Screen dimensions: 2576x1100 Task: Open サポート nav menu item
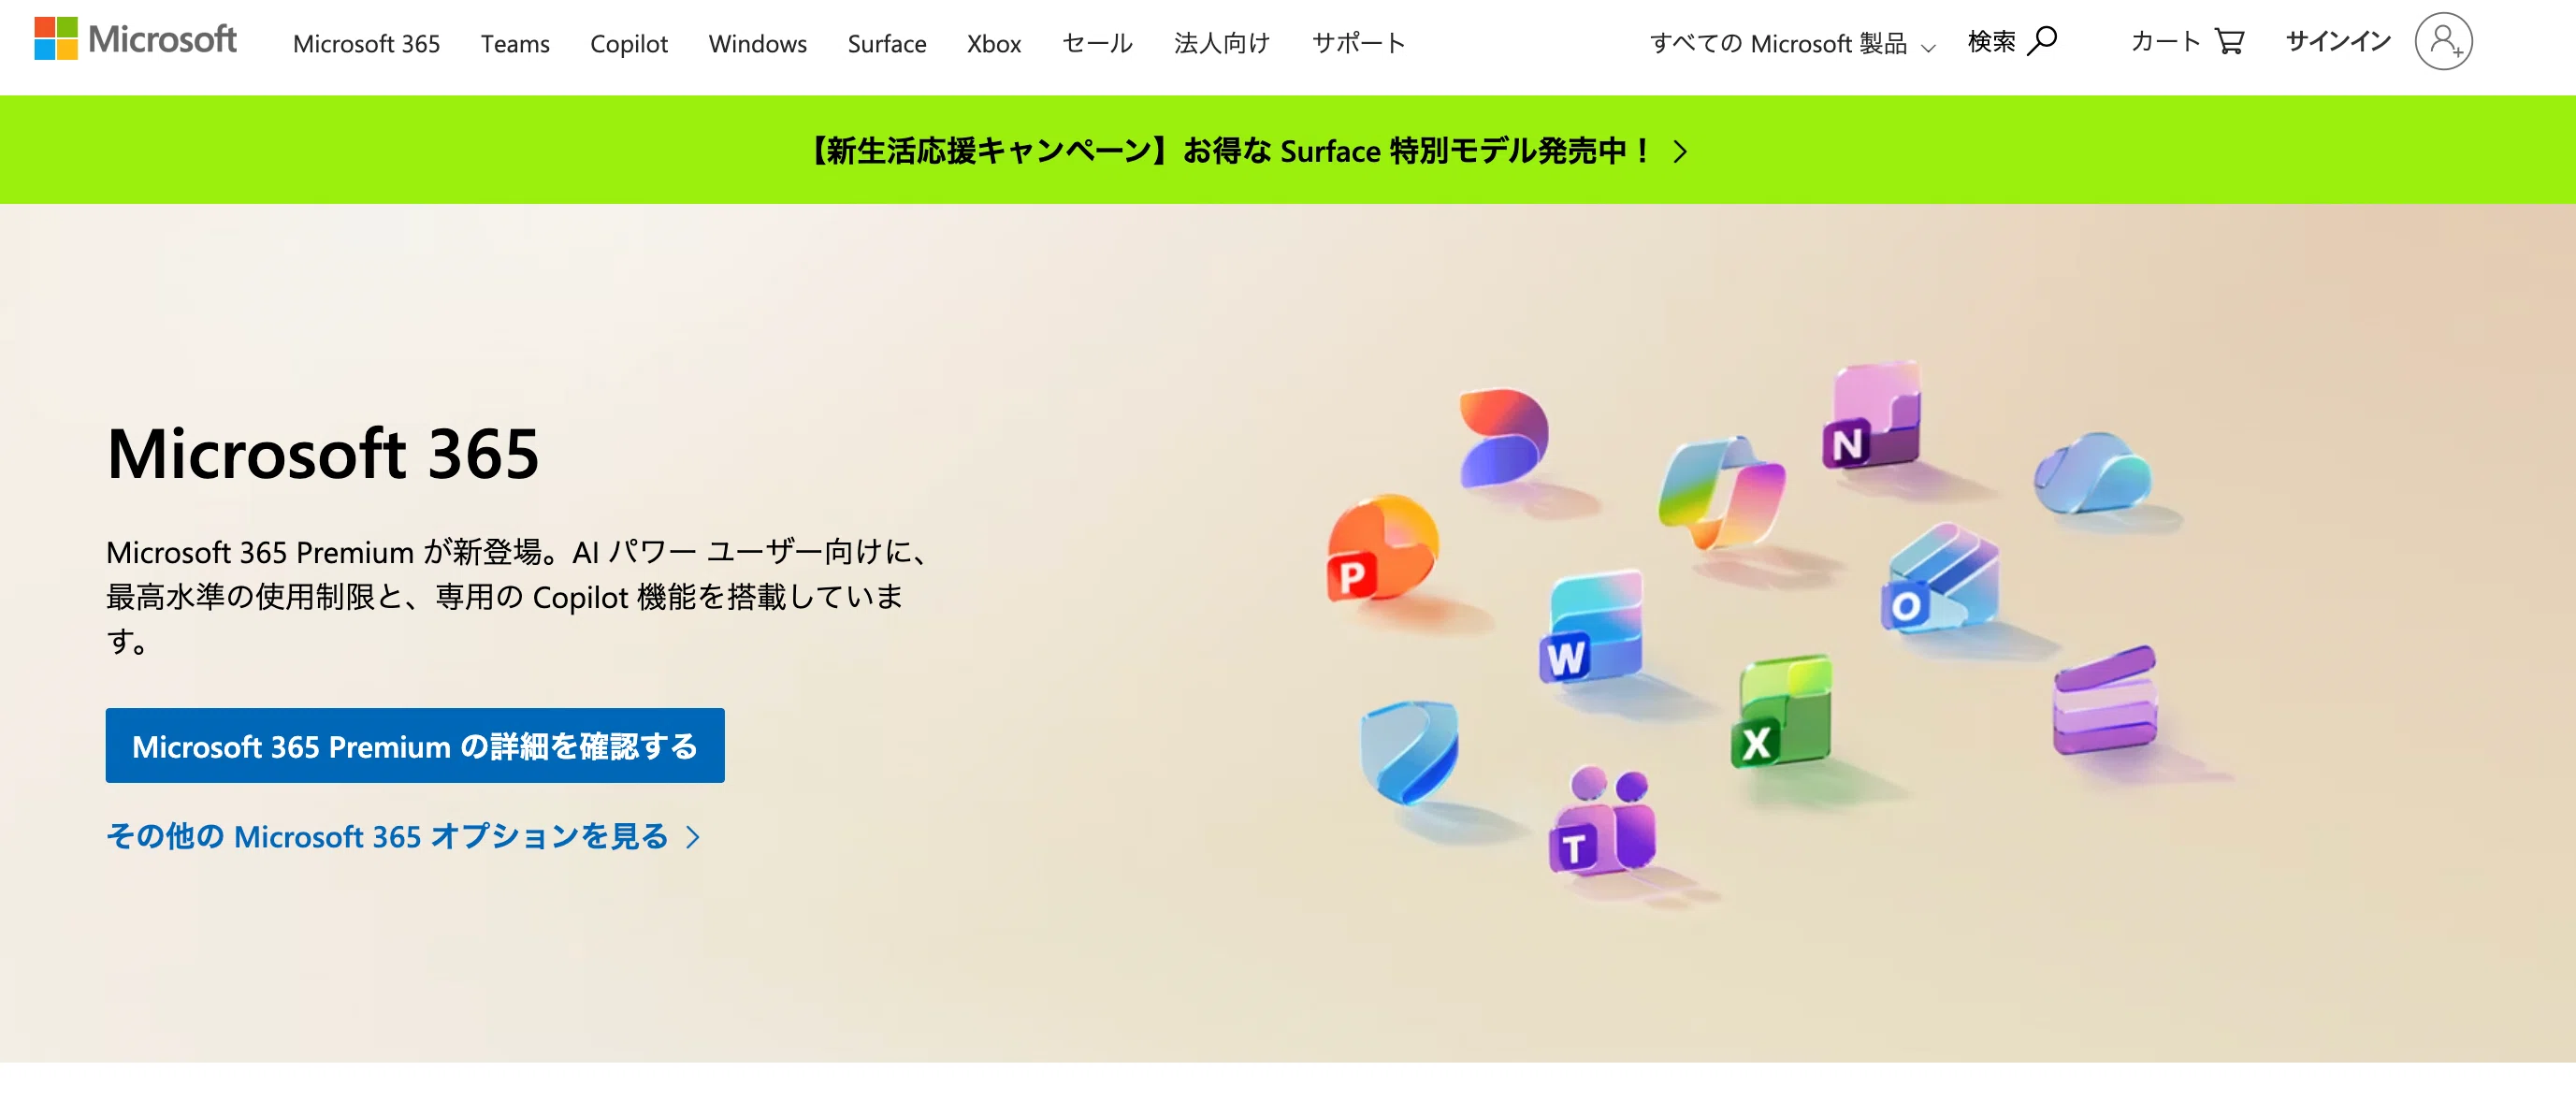[1358, 43]
